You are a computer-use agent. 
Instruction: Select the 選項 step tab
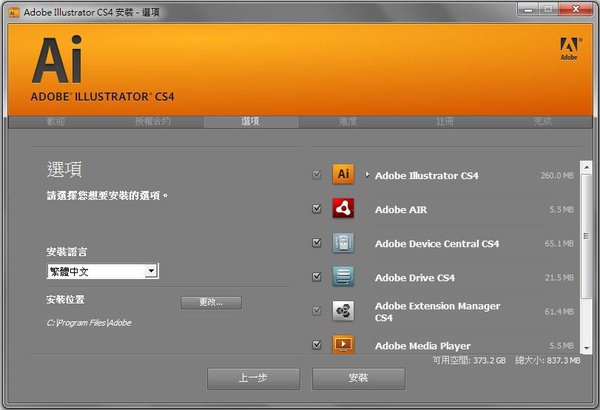click(x=250, y=121)
